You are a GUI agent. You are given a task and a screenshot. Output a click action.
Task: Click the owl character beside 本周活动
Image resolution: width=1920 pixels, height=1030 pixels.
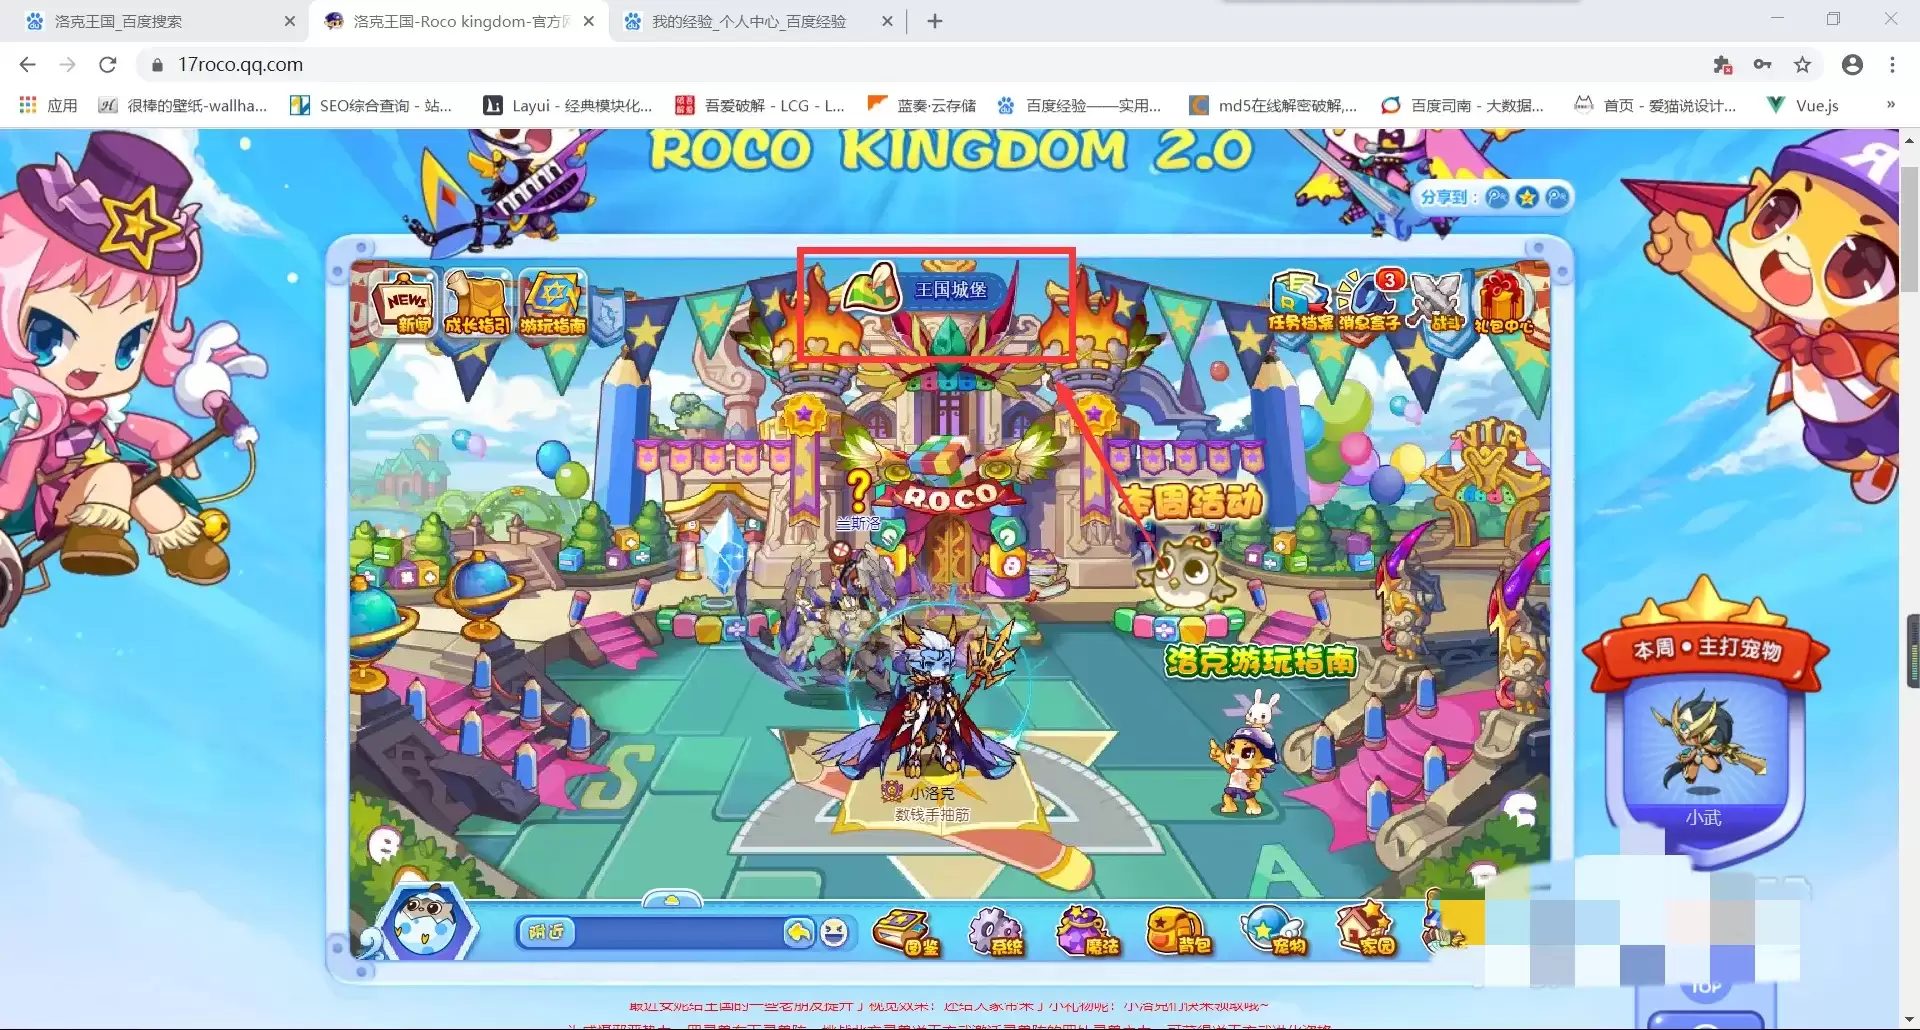1188,575
